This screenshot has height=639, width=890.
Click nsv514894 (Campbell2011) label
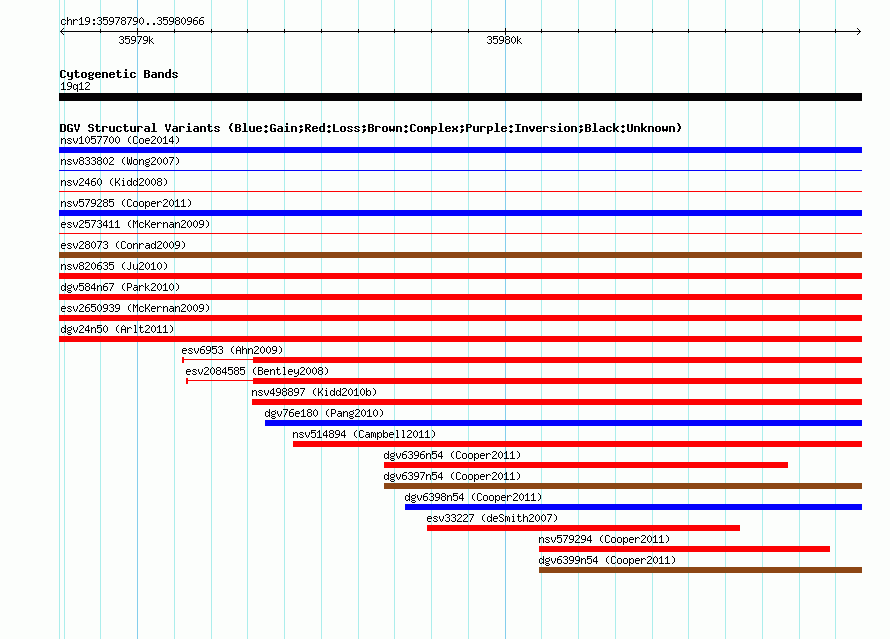click(x=364, y=434)
